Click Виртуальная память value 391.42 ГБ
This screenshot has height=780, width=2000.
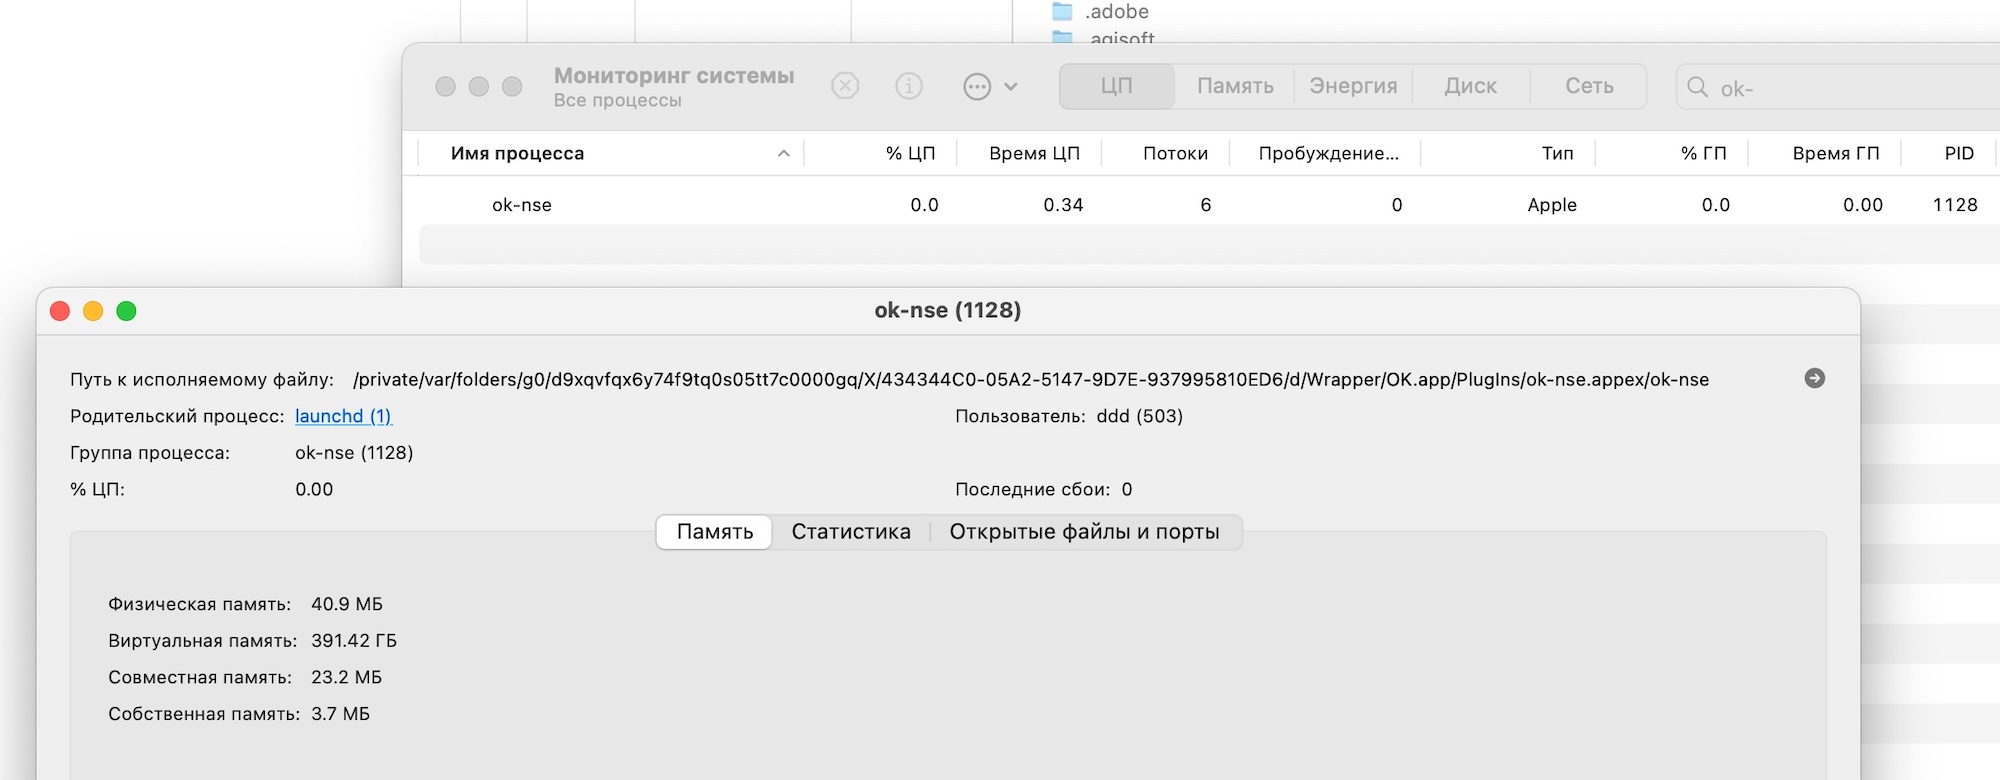click(x=354, y=641)
